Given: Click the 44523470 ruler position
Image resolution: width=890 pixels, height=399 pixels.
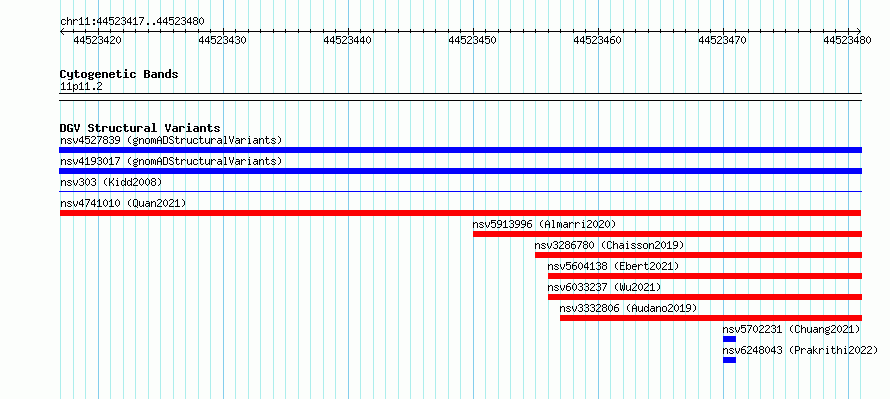Looking at the screenshot, I should tap(722, 40).
